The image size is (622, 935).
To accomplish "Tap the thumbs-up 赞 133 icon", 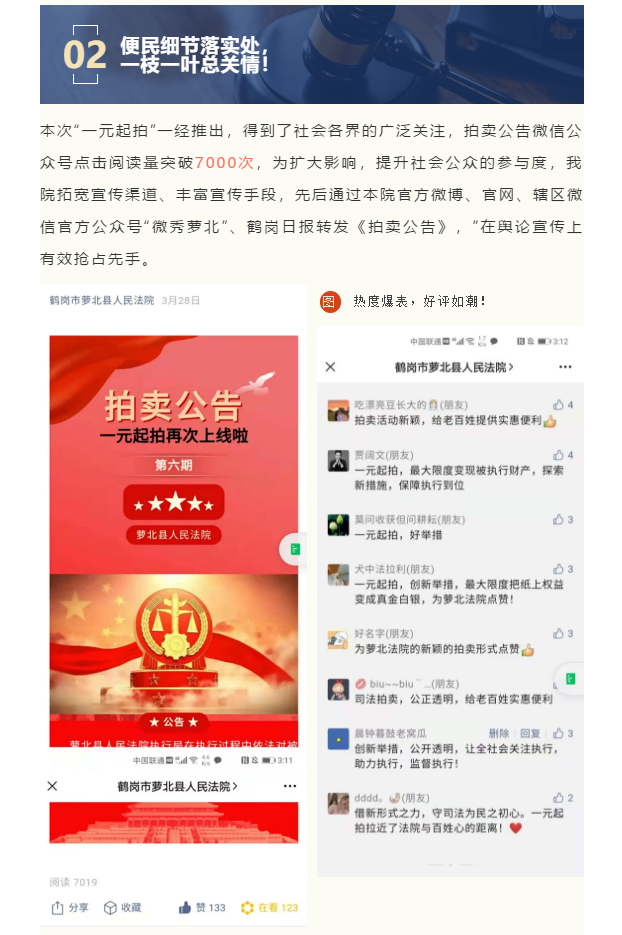I will pyautogui.click(x=184, y=908).
